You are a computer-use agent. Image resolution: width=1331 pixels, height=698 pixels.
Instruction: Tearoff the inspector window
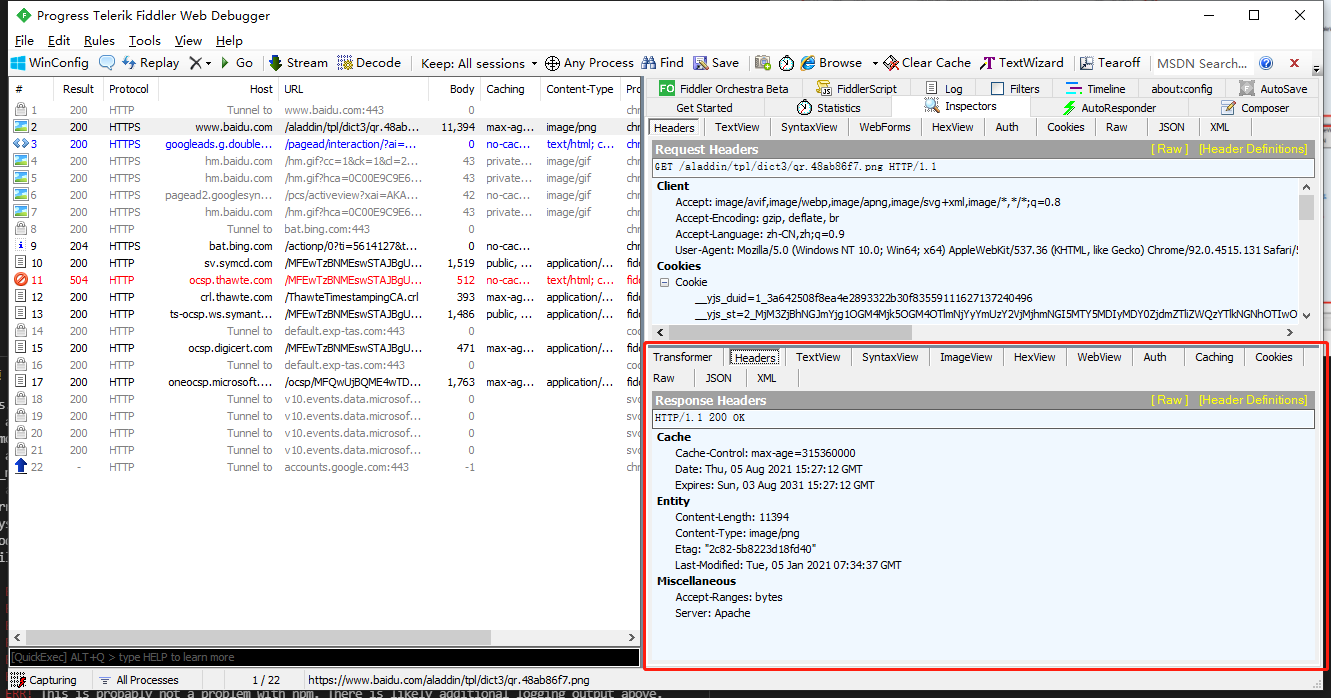1110,63
